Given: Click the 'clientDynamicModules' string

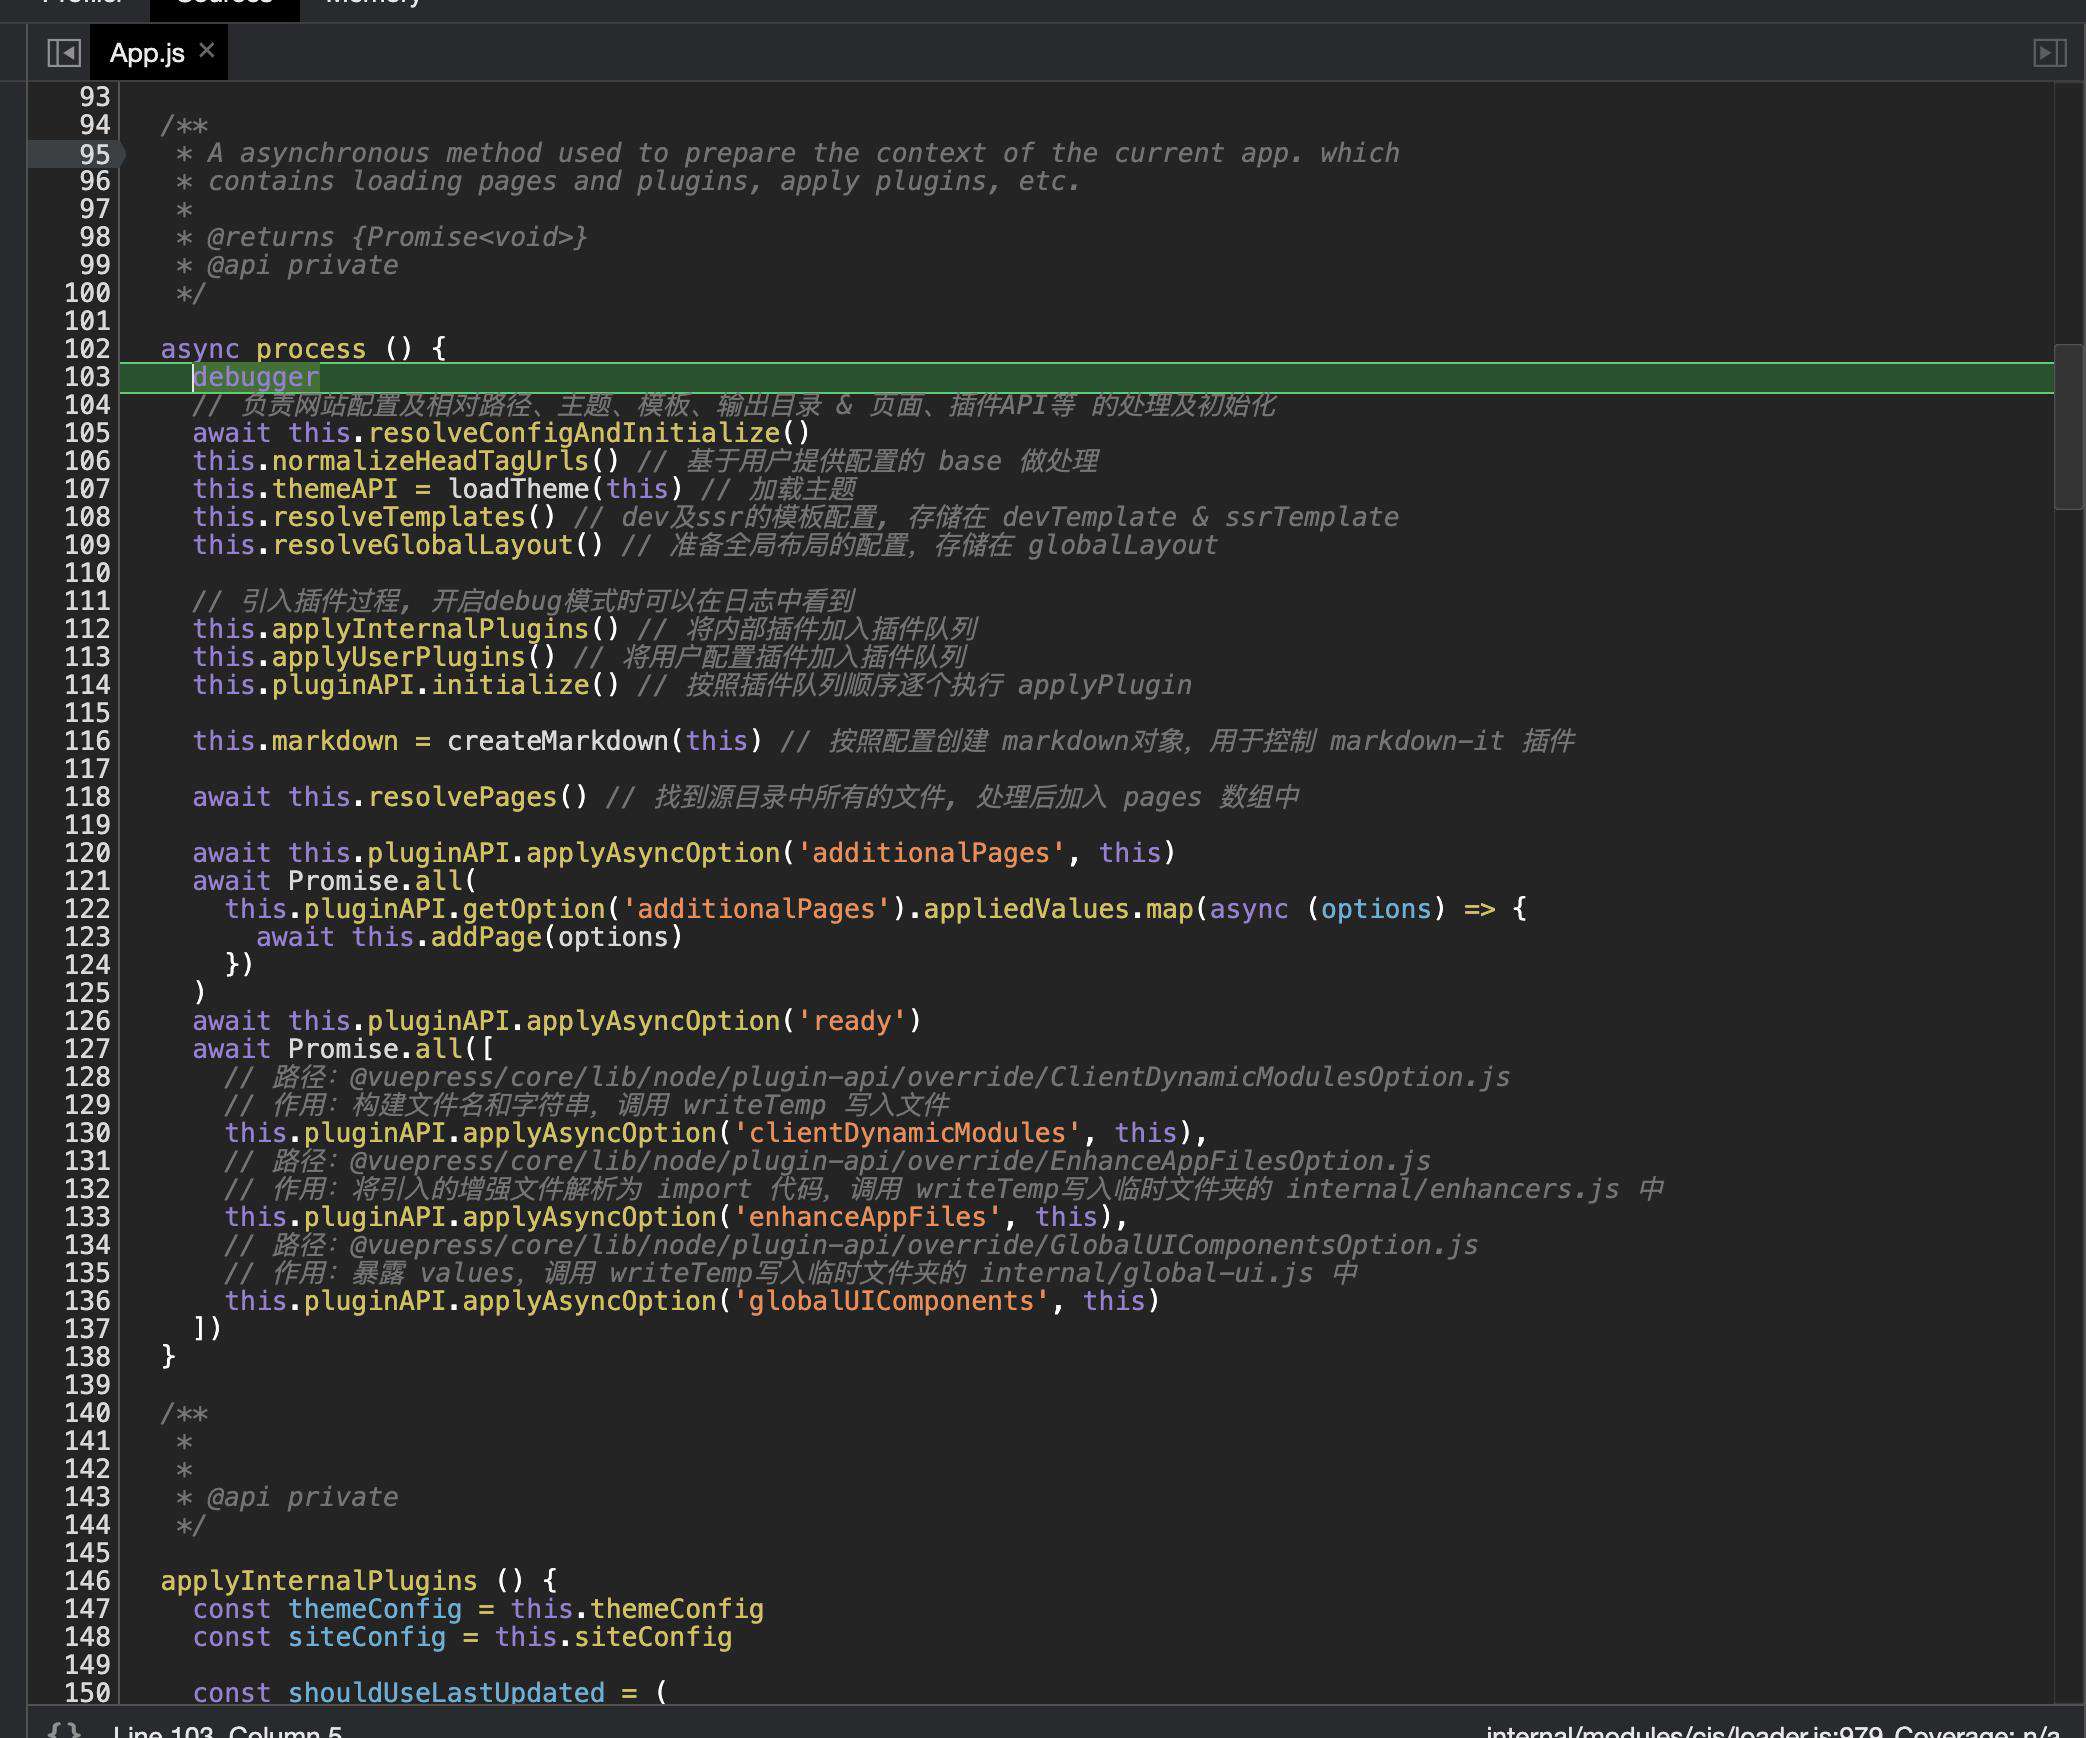Looking at the screenshot, I should coord(907,1133).
